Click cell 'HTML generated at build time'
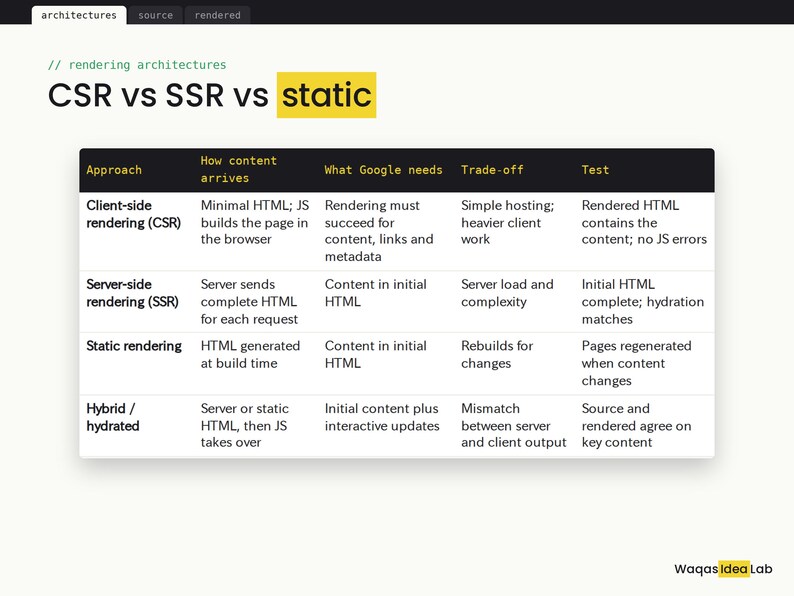This screenshot has width=794, height=596. pyautogui.click(x=250, y=354)
